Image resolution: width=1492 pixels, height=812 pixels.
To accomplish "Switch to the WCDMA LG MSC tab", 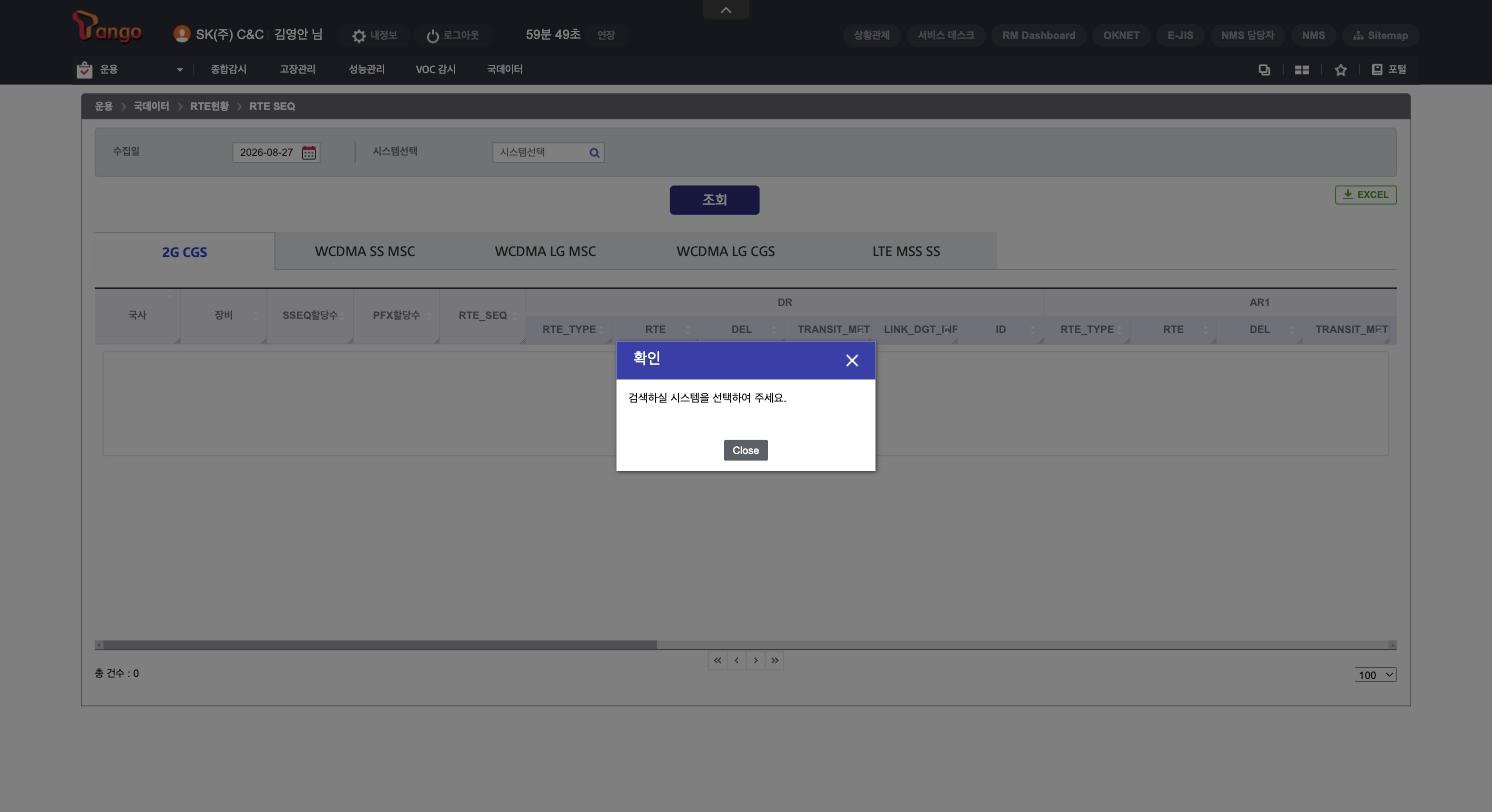I will coord(545,251).
